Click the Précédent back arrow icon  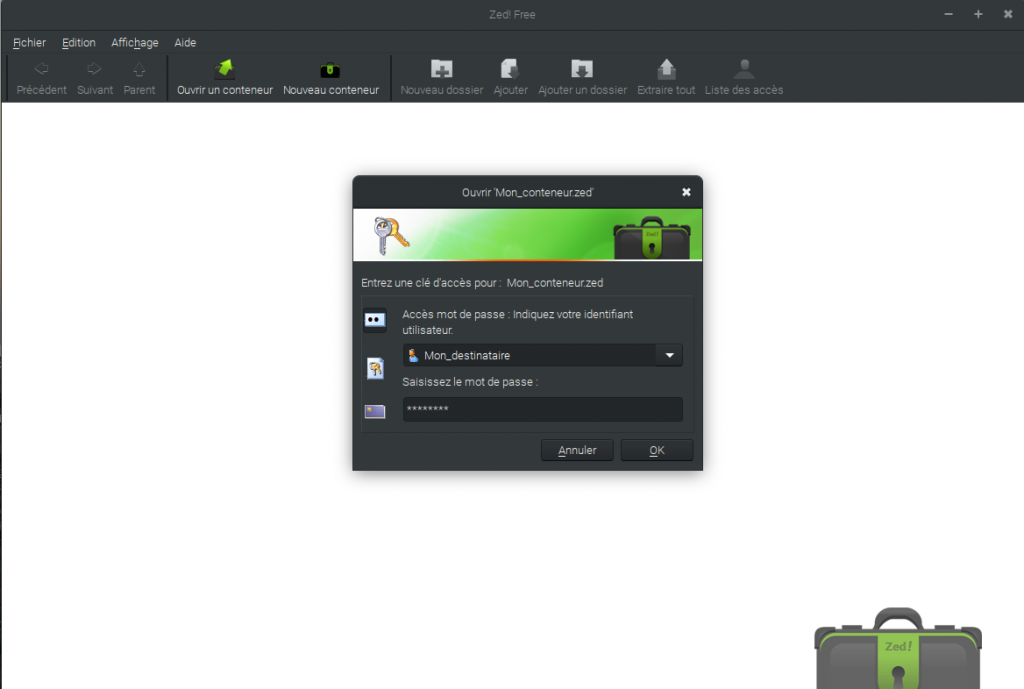coord(41,69)
